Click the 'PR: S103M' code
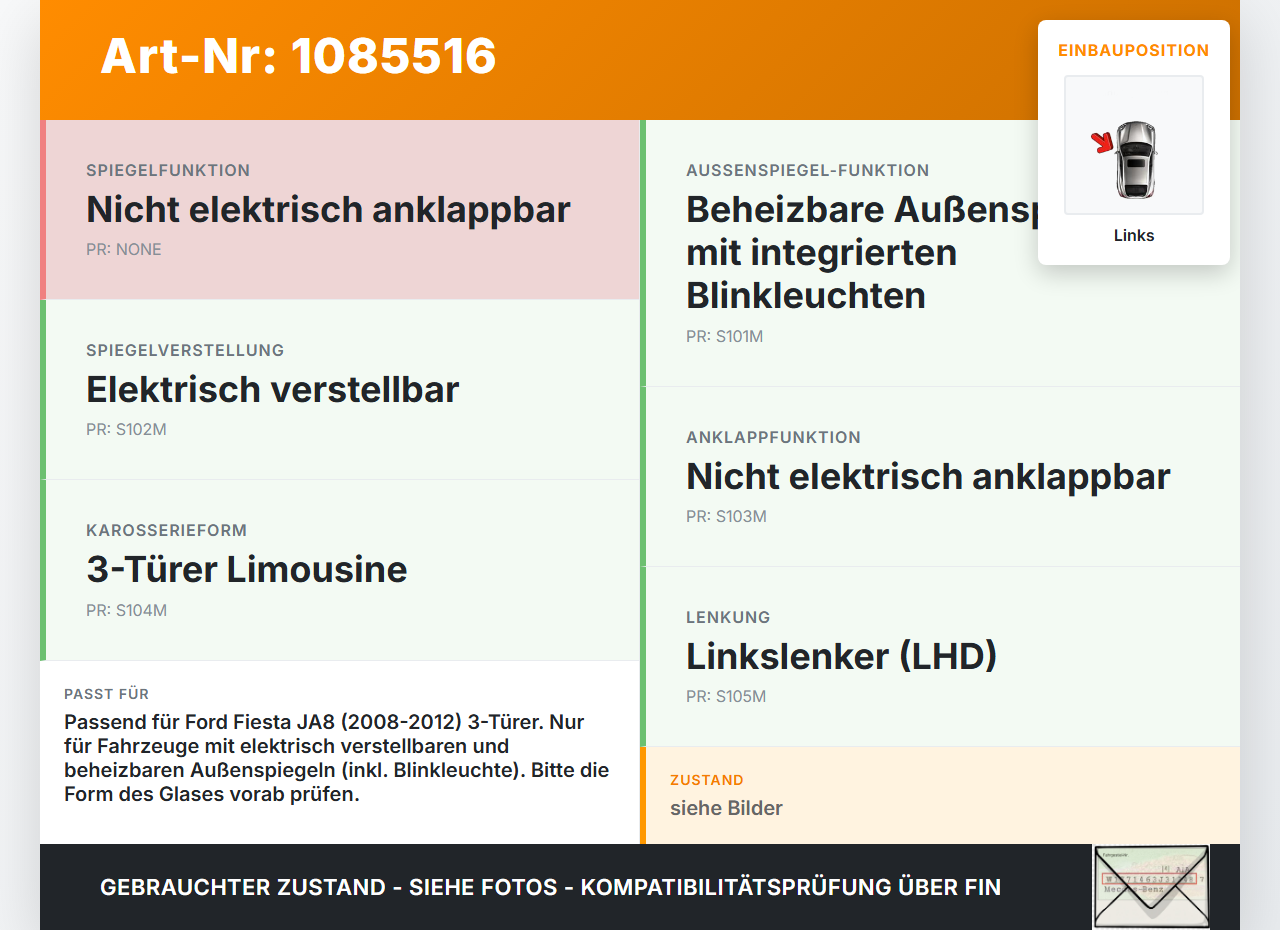The width and height of the screenshot is (1280, 930). [x=726, y=517]
